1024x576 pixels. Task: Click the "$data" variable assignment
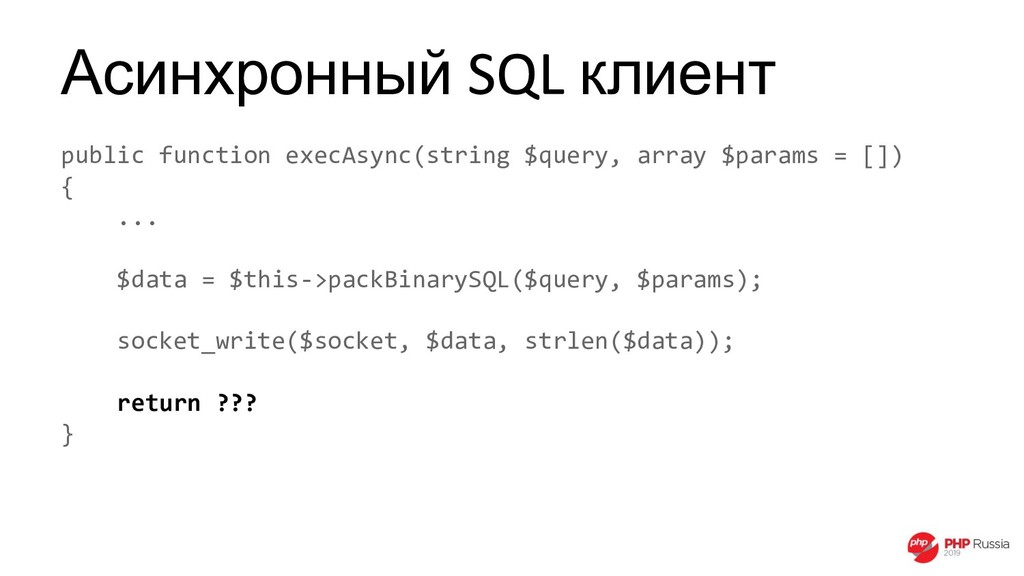152,280
